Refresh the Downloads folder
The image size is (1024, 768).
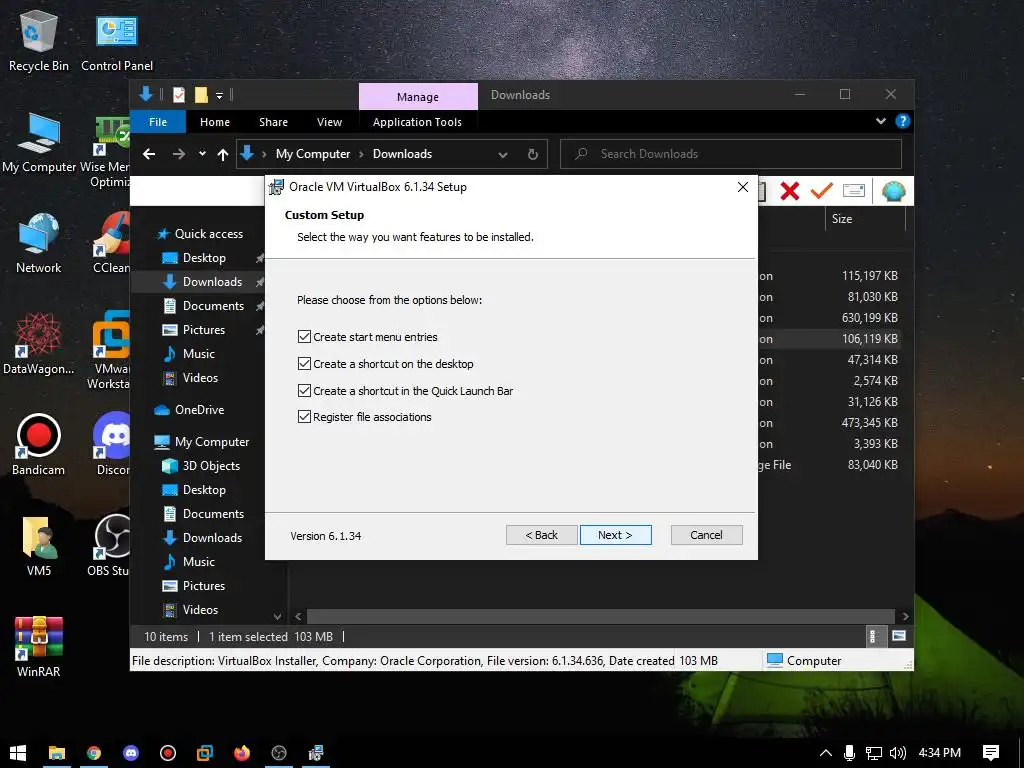pyautogui.click(x=533, y=154)
